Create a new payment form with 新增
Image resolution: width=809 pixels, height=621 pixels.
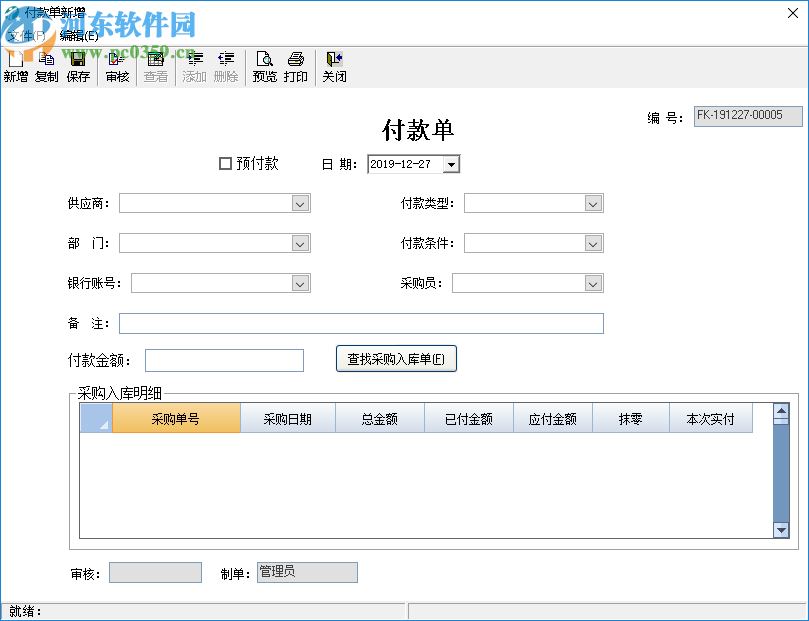(15, 65)
